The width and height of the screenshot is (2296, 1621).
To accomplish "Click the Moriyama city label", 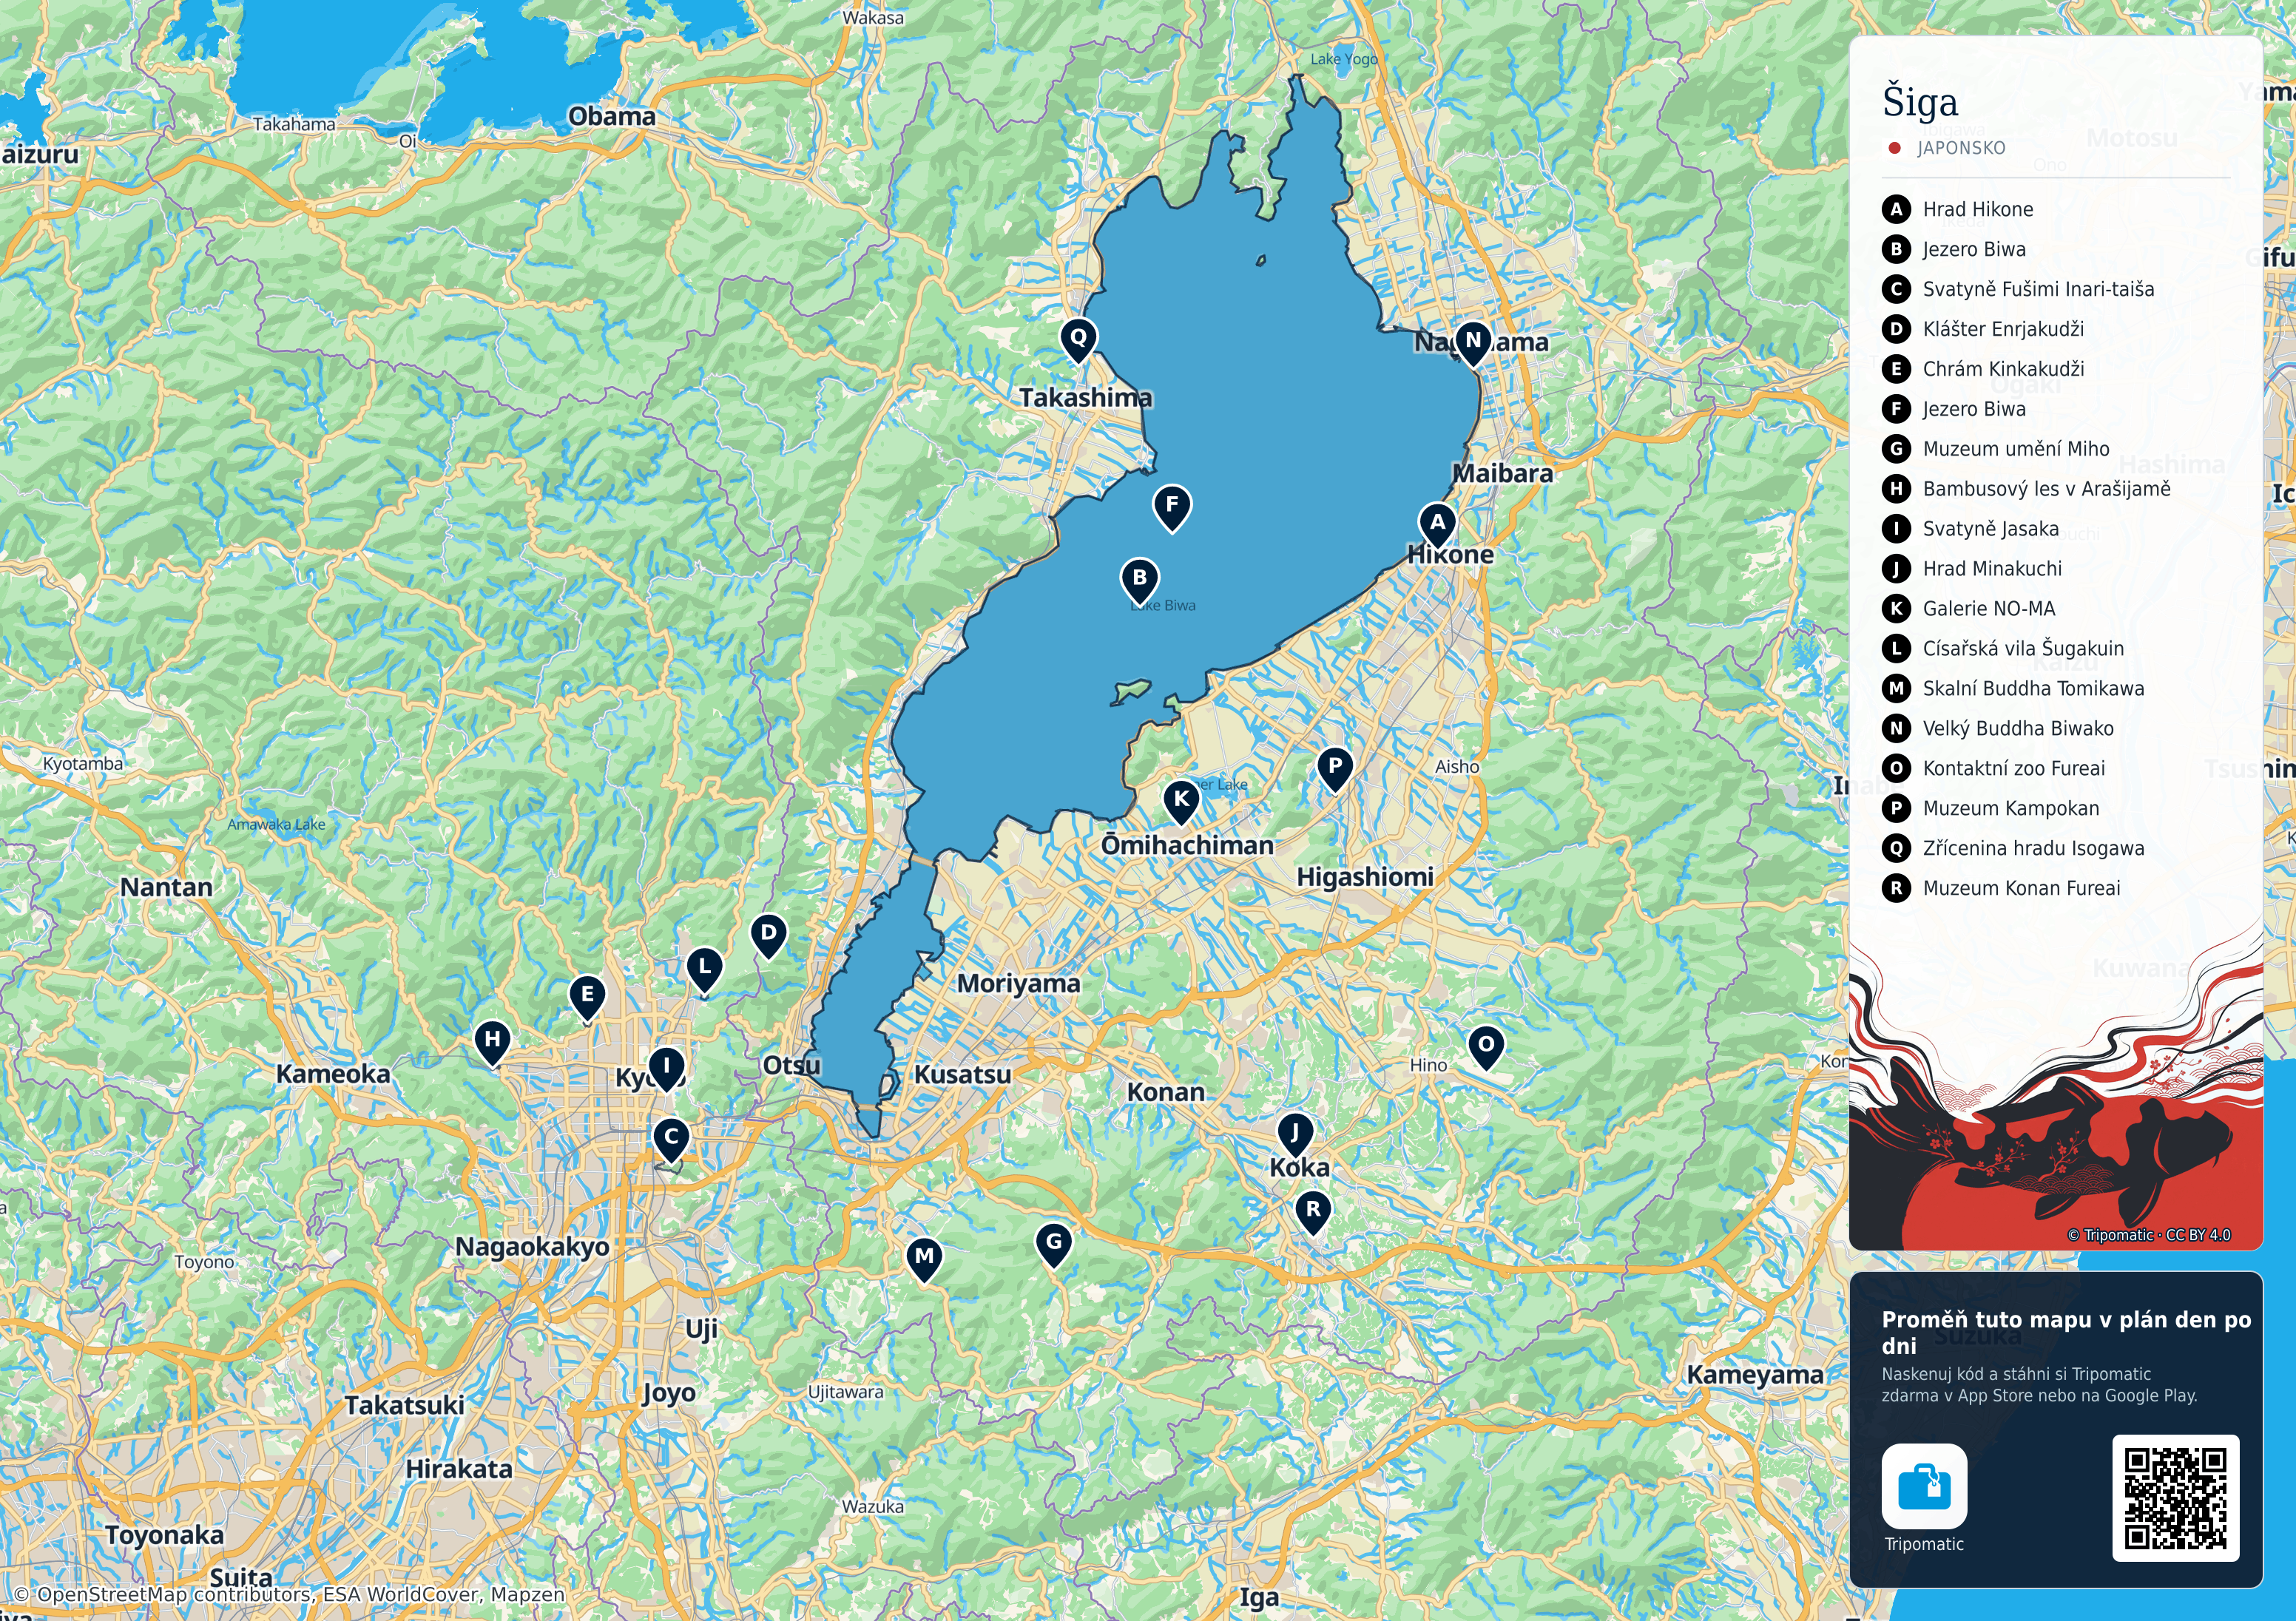I will point(1018,984).
